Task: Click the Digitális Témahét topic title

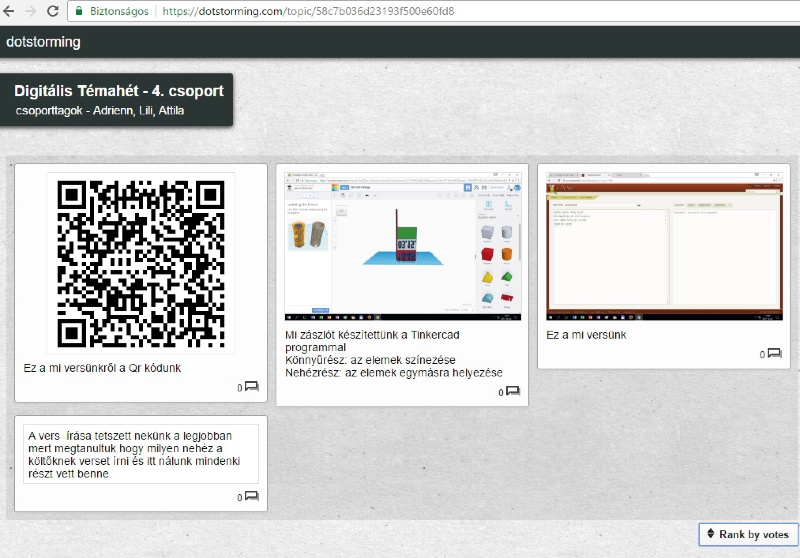Action: tap(119, 91)
